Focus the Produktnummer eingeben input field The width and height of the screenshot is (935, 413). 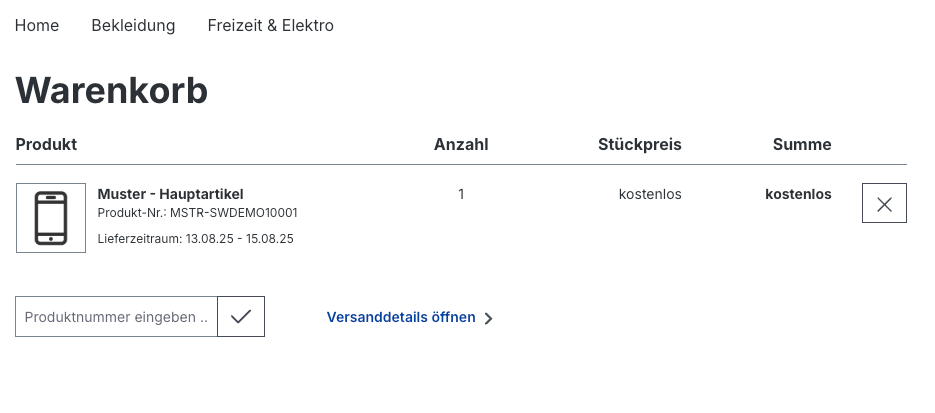click(116, 316)
